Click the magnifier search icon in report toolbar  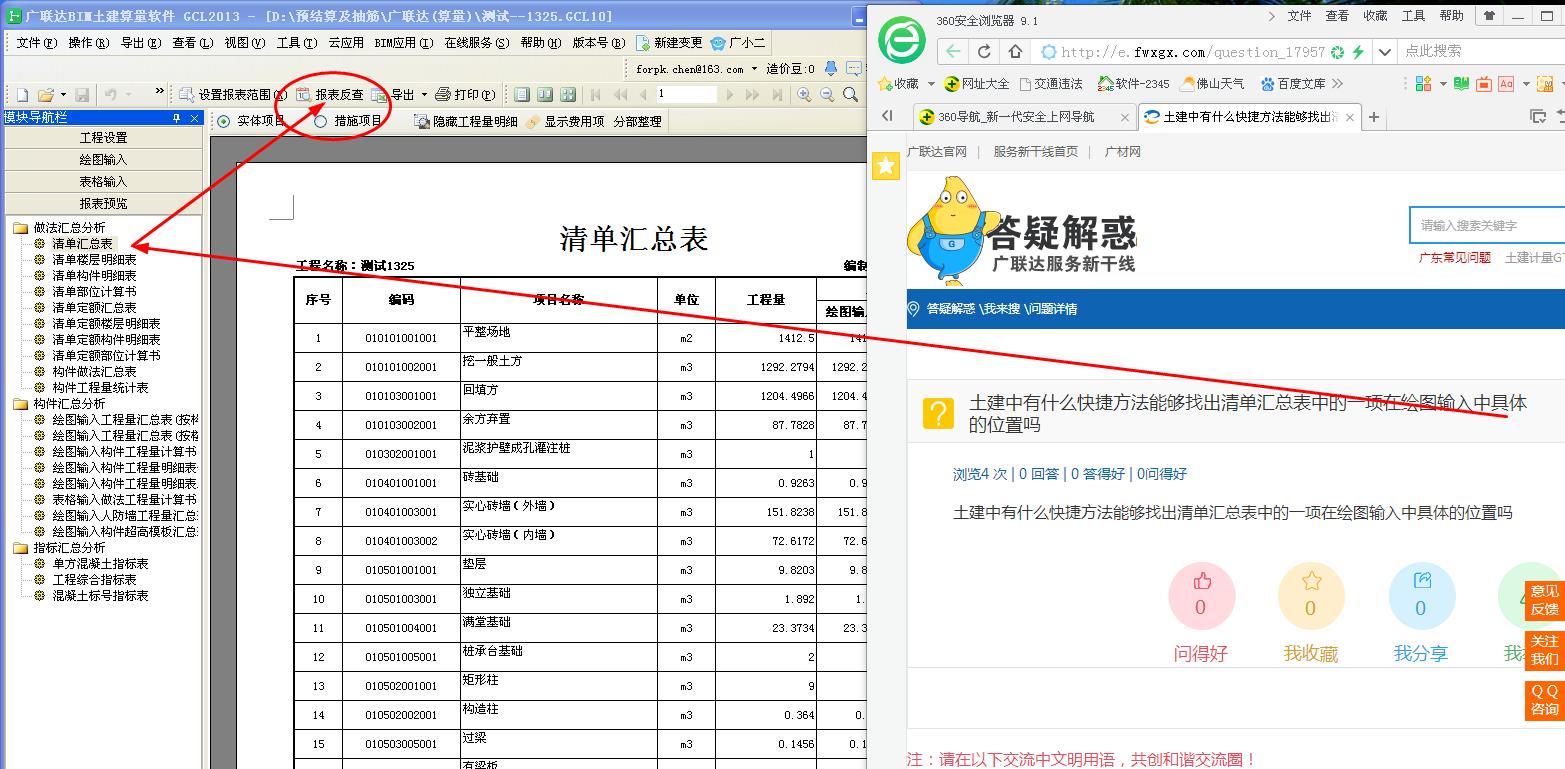click(x=851, y=95)
